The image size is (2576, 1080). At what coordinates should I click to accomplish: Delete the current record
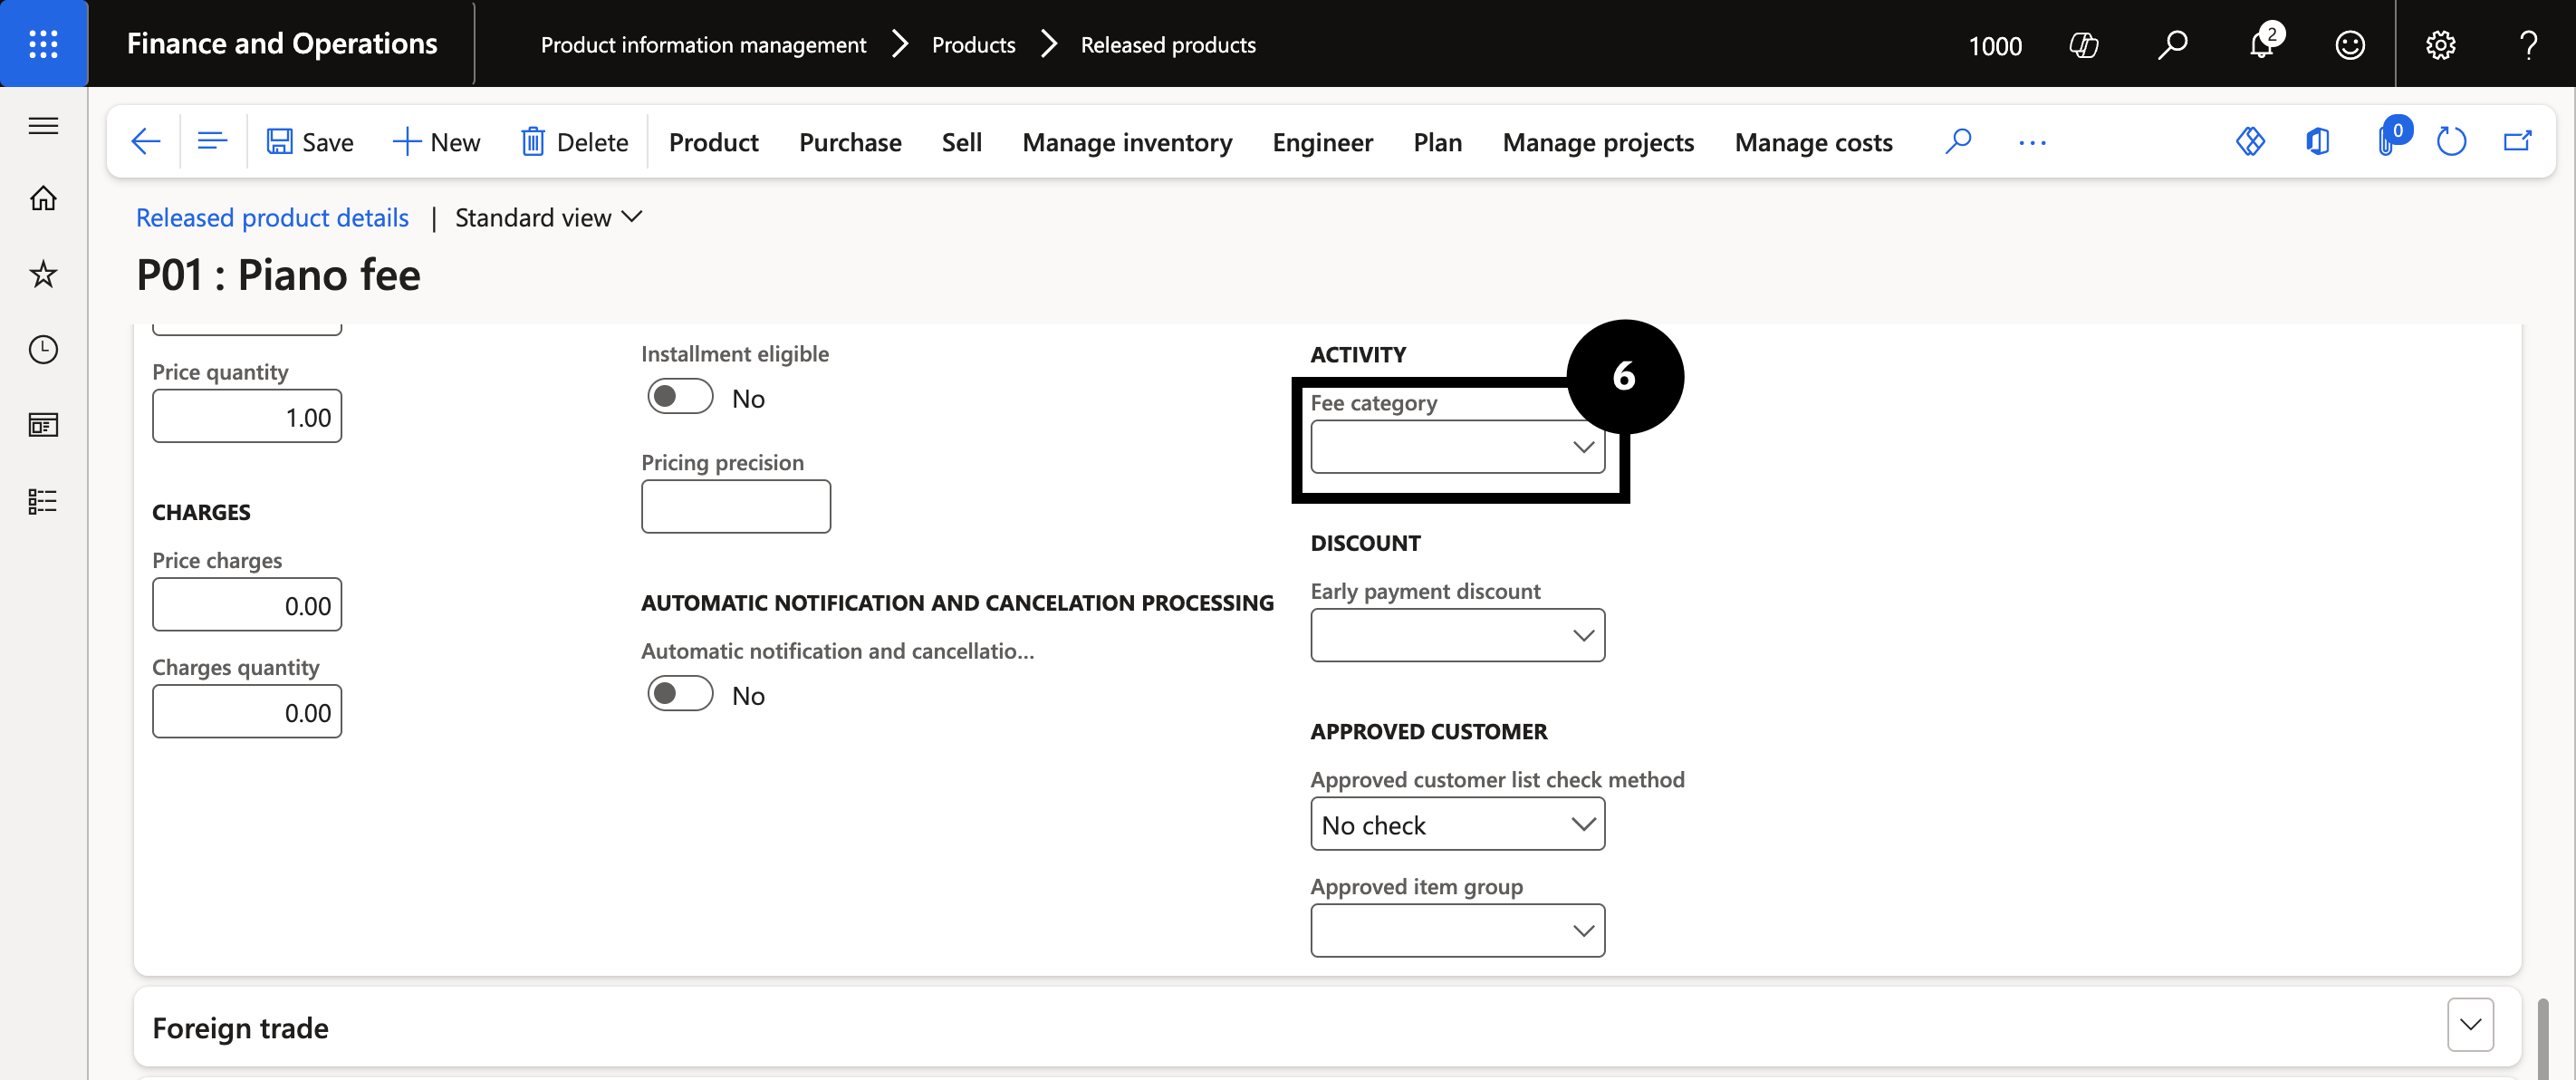[x=574, y=142]
